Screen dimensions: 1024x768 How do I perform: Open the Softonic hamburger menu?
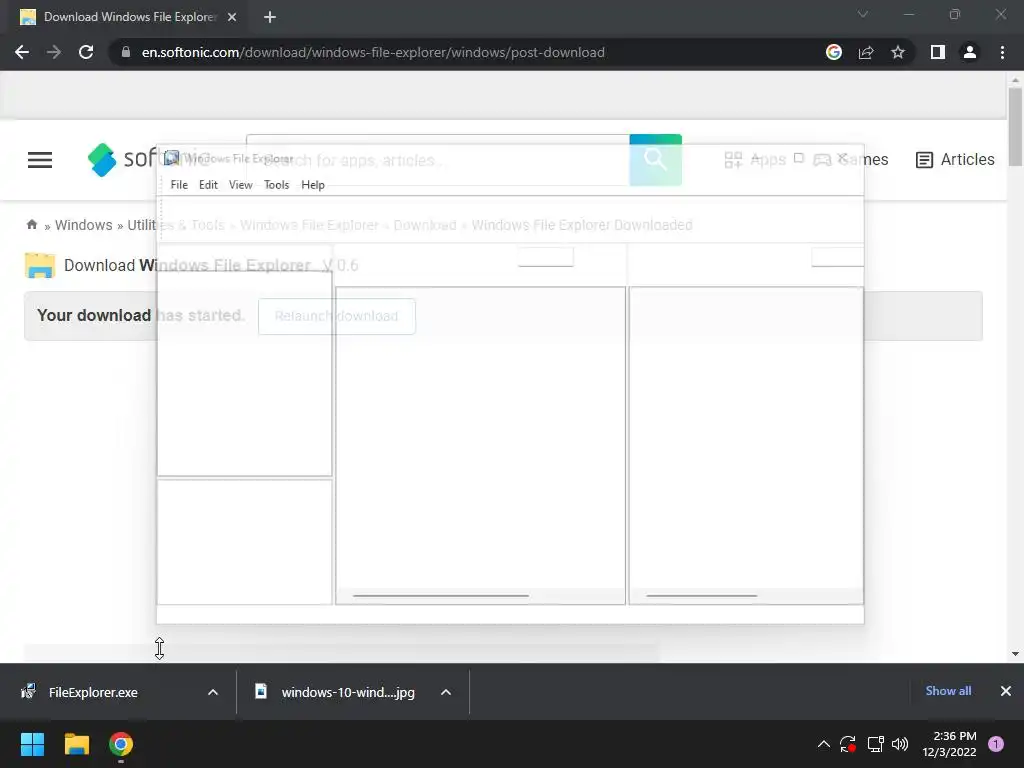[x=40, y=159]
